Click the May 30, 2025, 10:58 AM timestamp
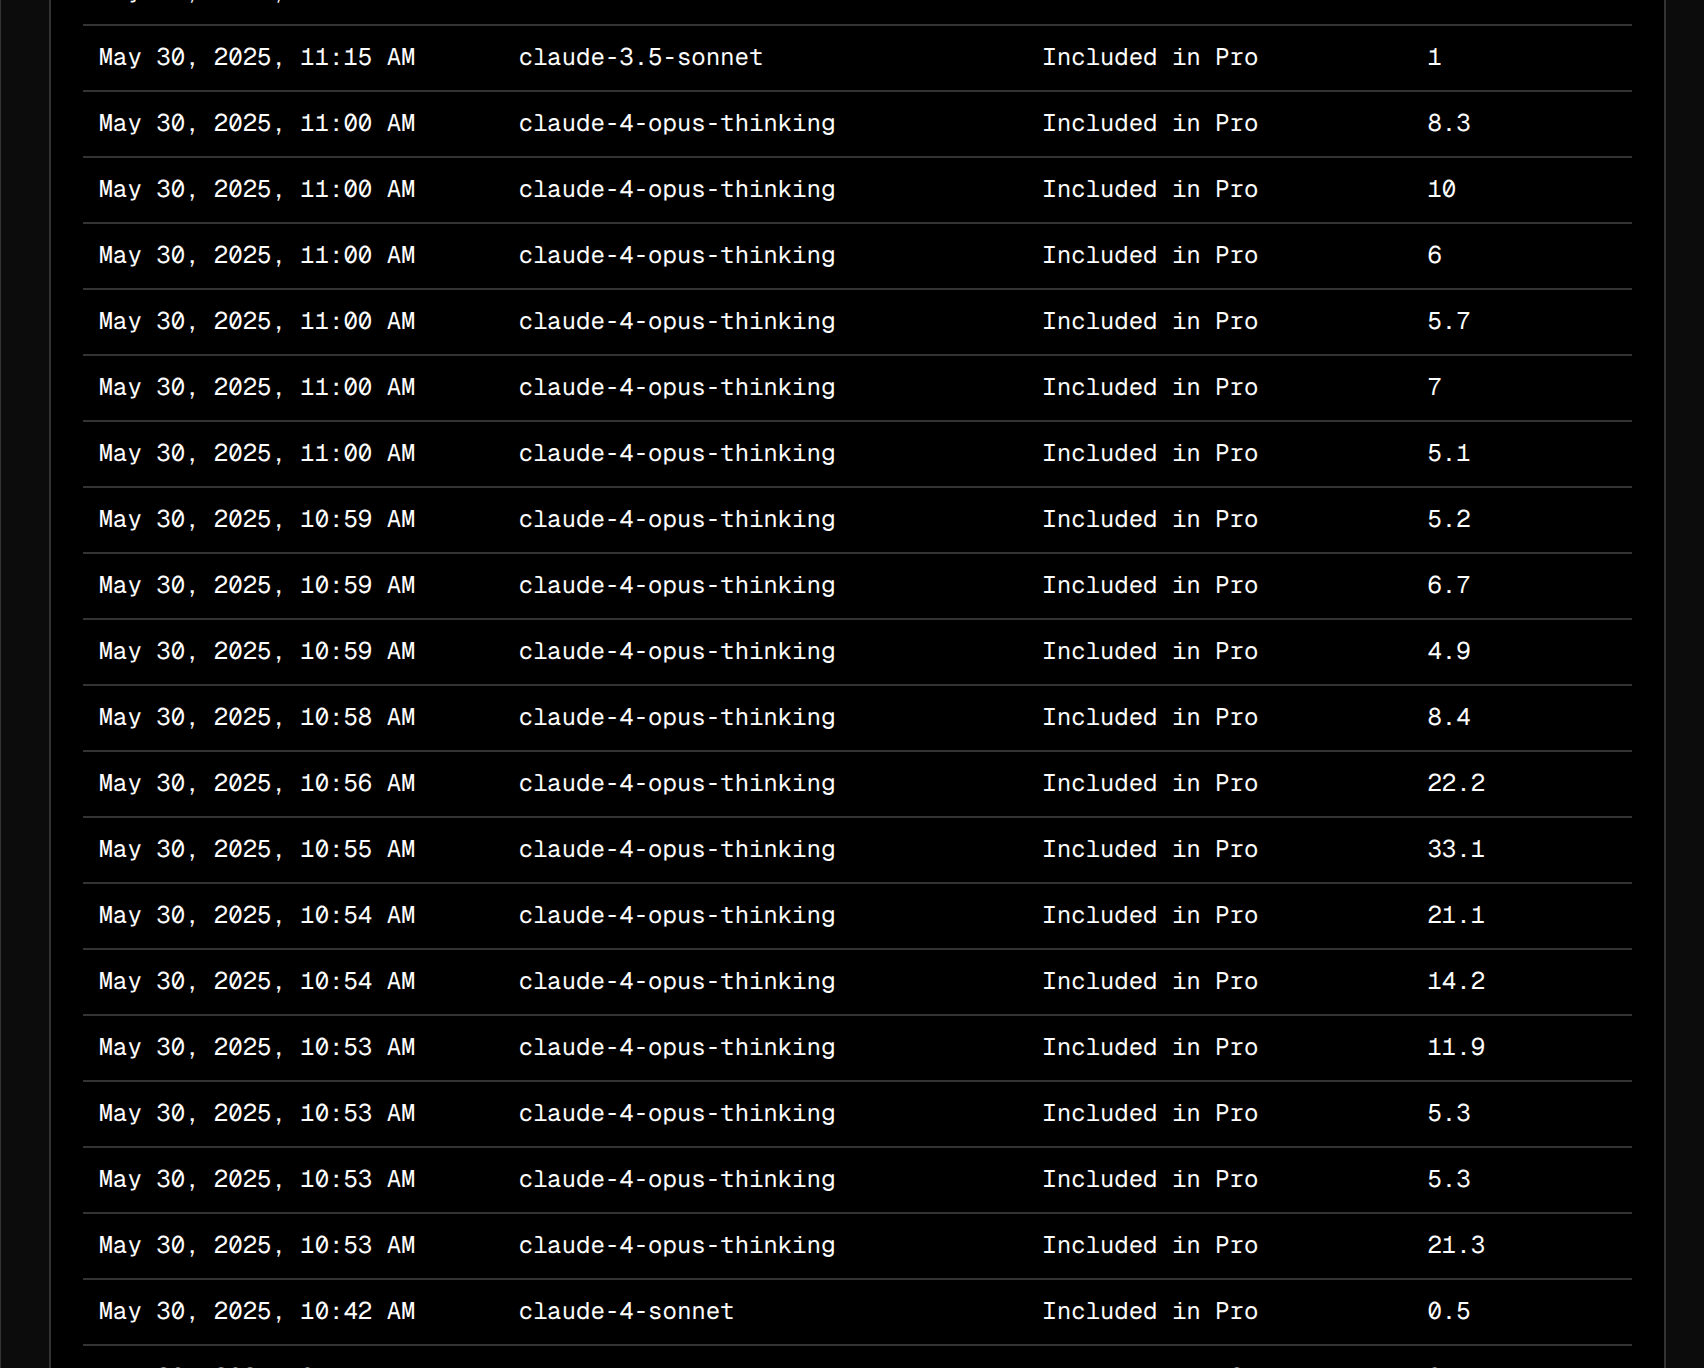 pyautogui.click(x=257, y=718)
